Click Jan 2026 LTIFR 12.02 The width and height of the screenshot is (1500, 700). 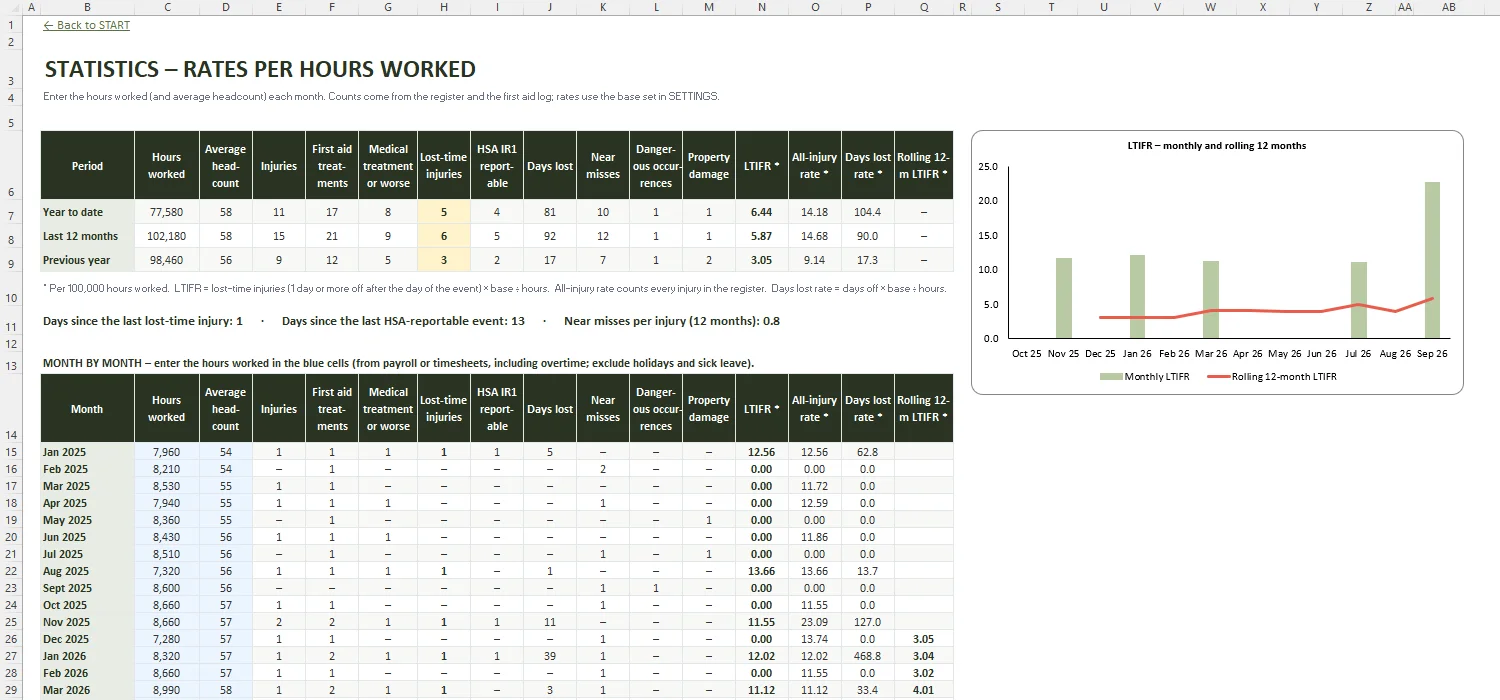762,656
